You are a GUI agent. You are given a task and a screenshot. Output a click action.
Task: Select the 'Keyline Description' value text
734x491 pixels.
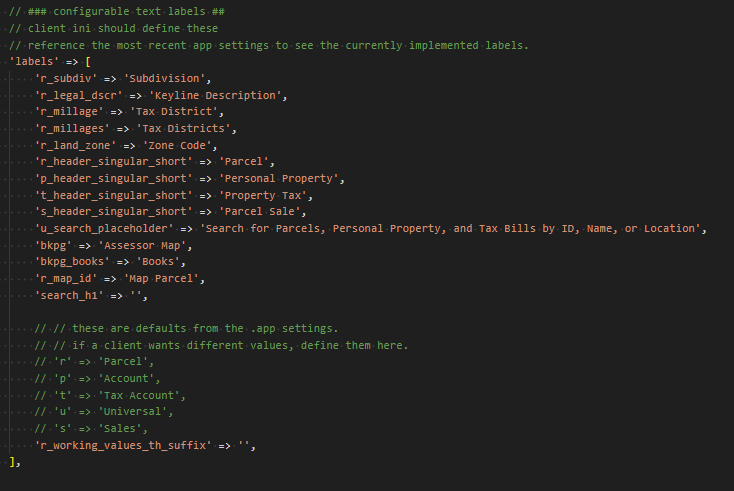click(x=216, y=95)
